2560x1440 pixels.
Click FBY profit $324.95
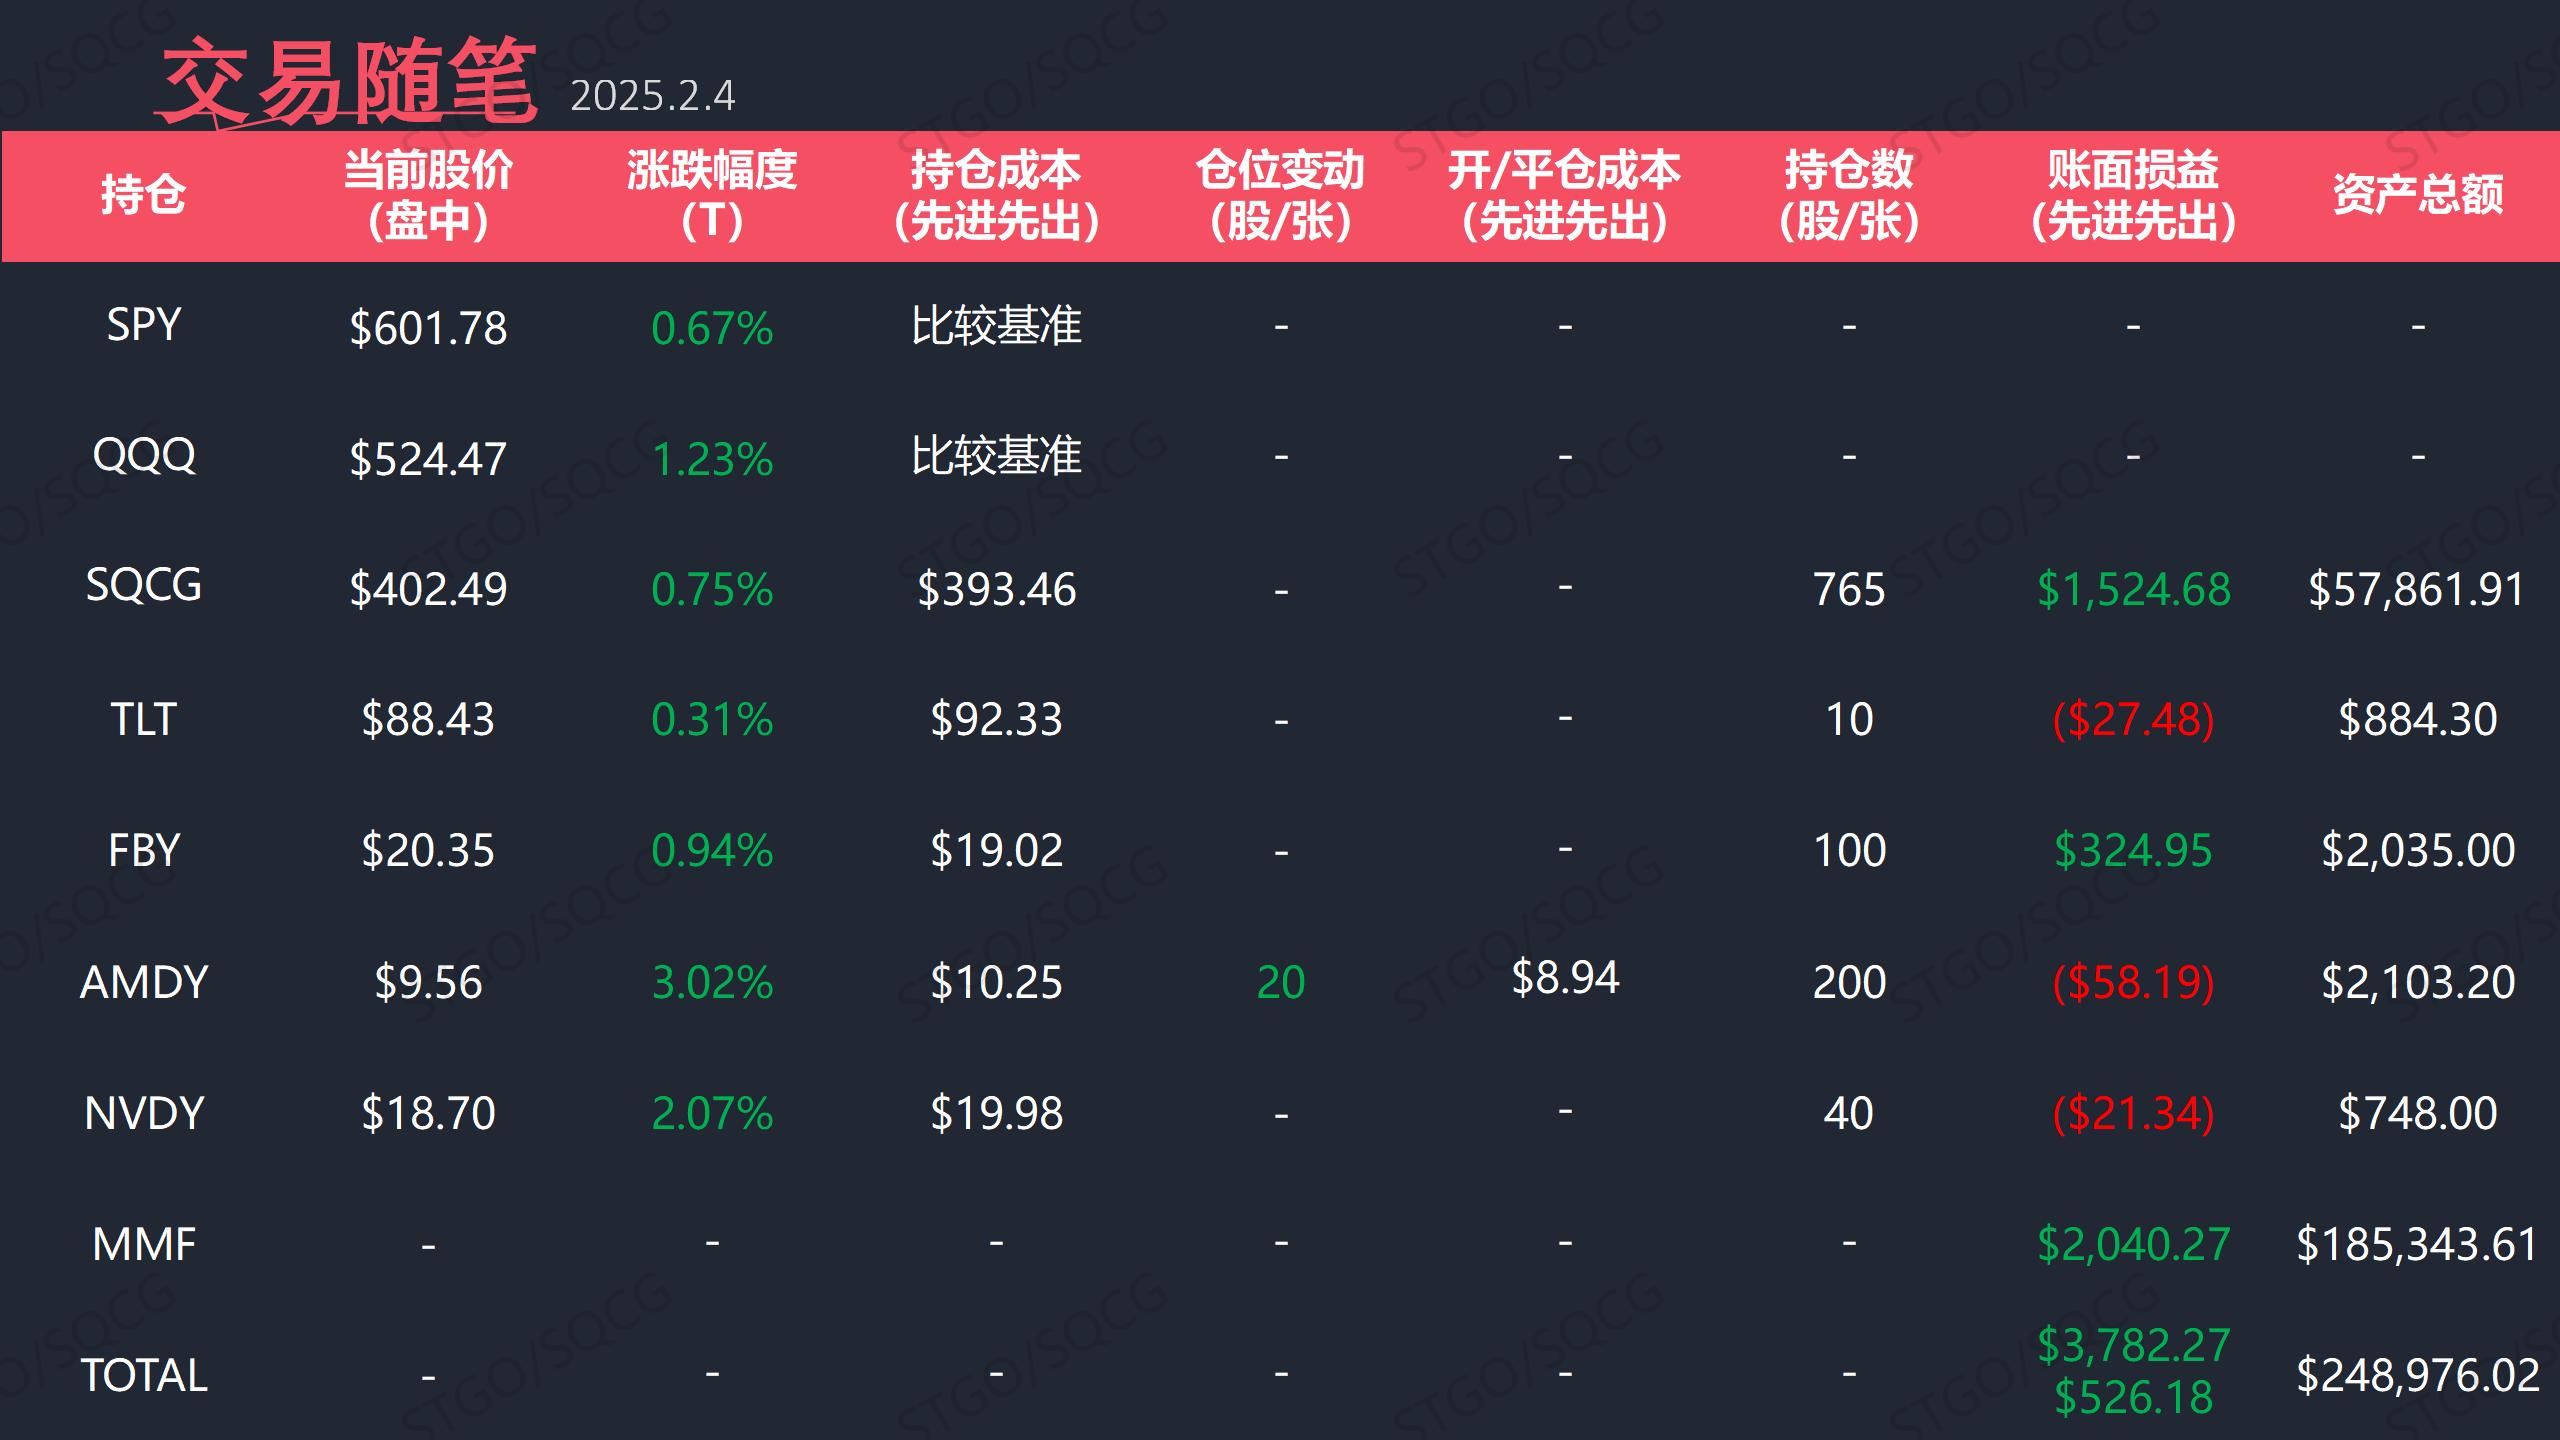pyautogui.click(x=2133, y=851)
